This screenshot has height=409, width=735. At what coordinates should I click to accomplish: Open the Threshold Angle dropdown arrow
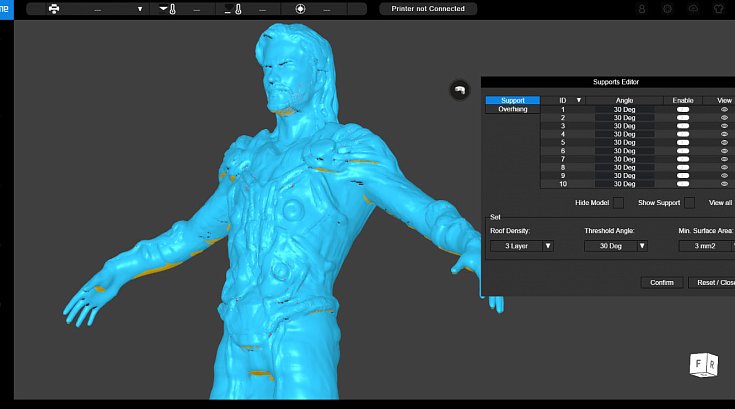[x=642, y=246]
